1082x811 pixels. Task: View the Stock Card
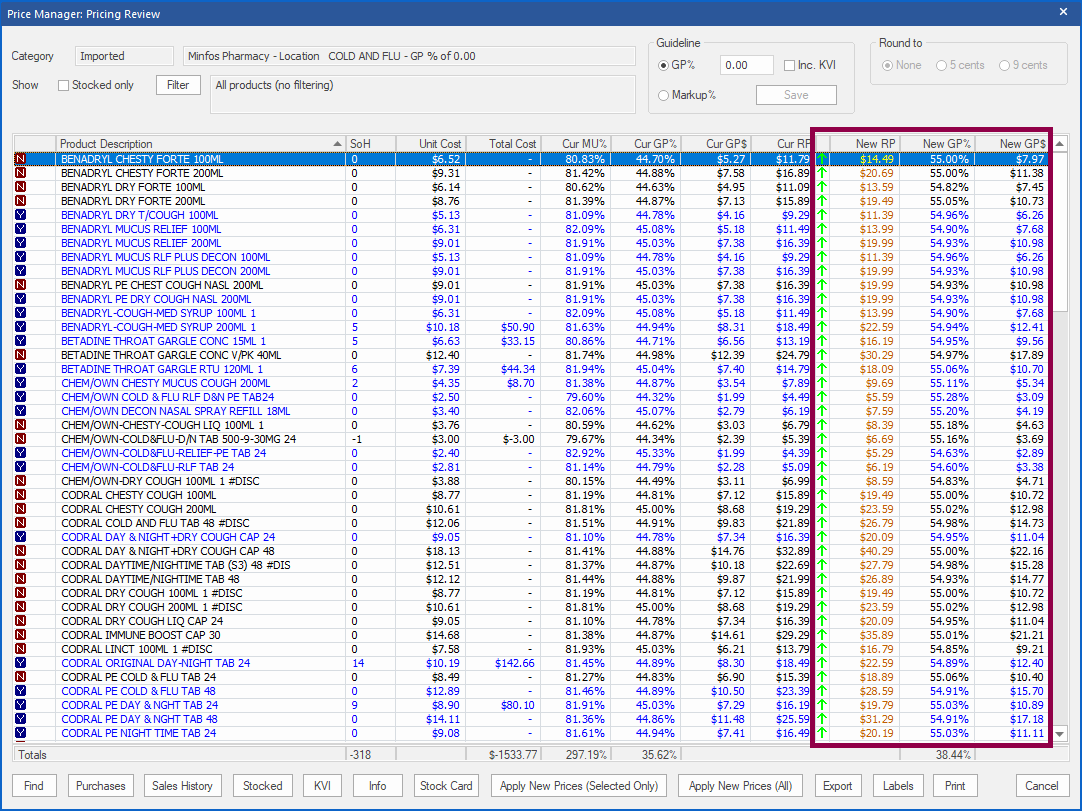(446, 786)
